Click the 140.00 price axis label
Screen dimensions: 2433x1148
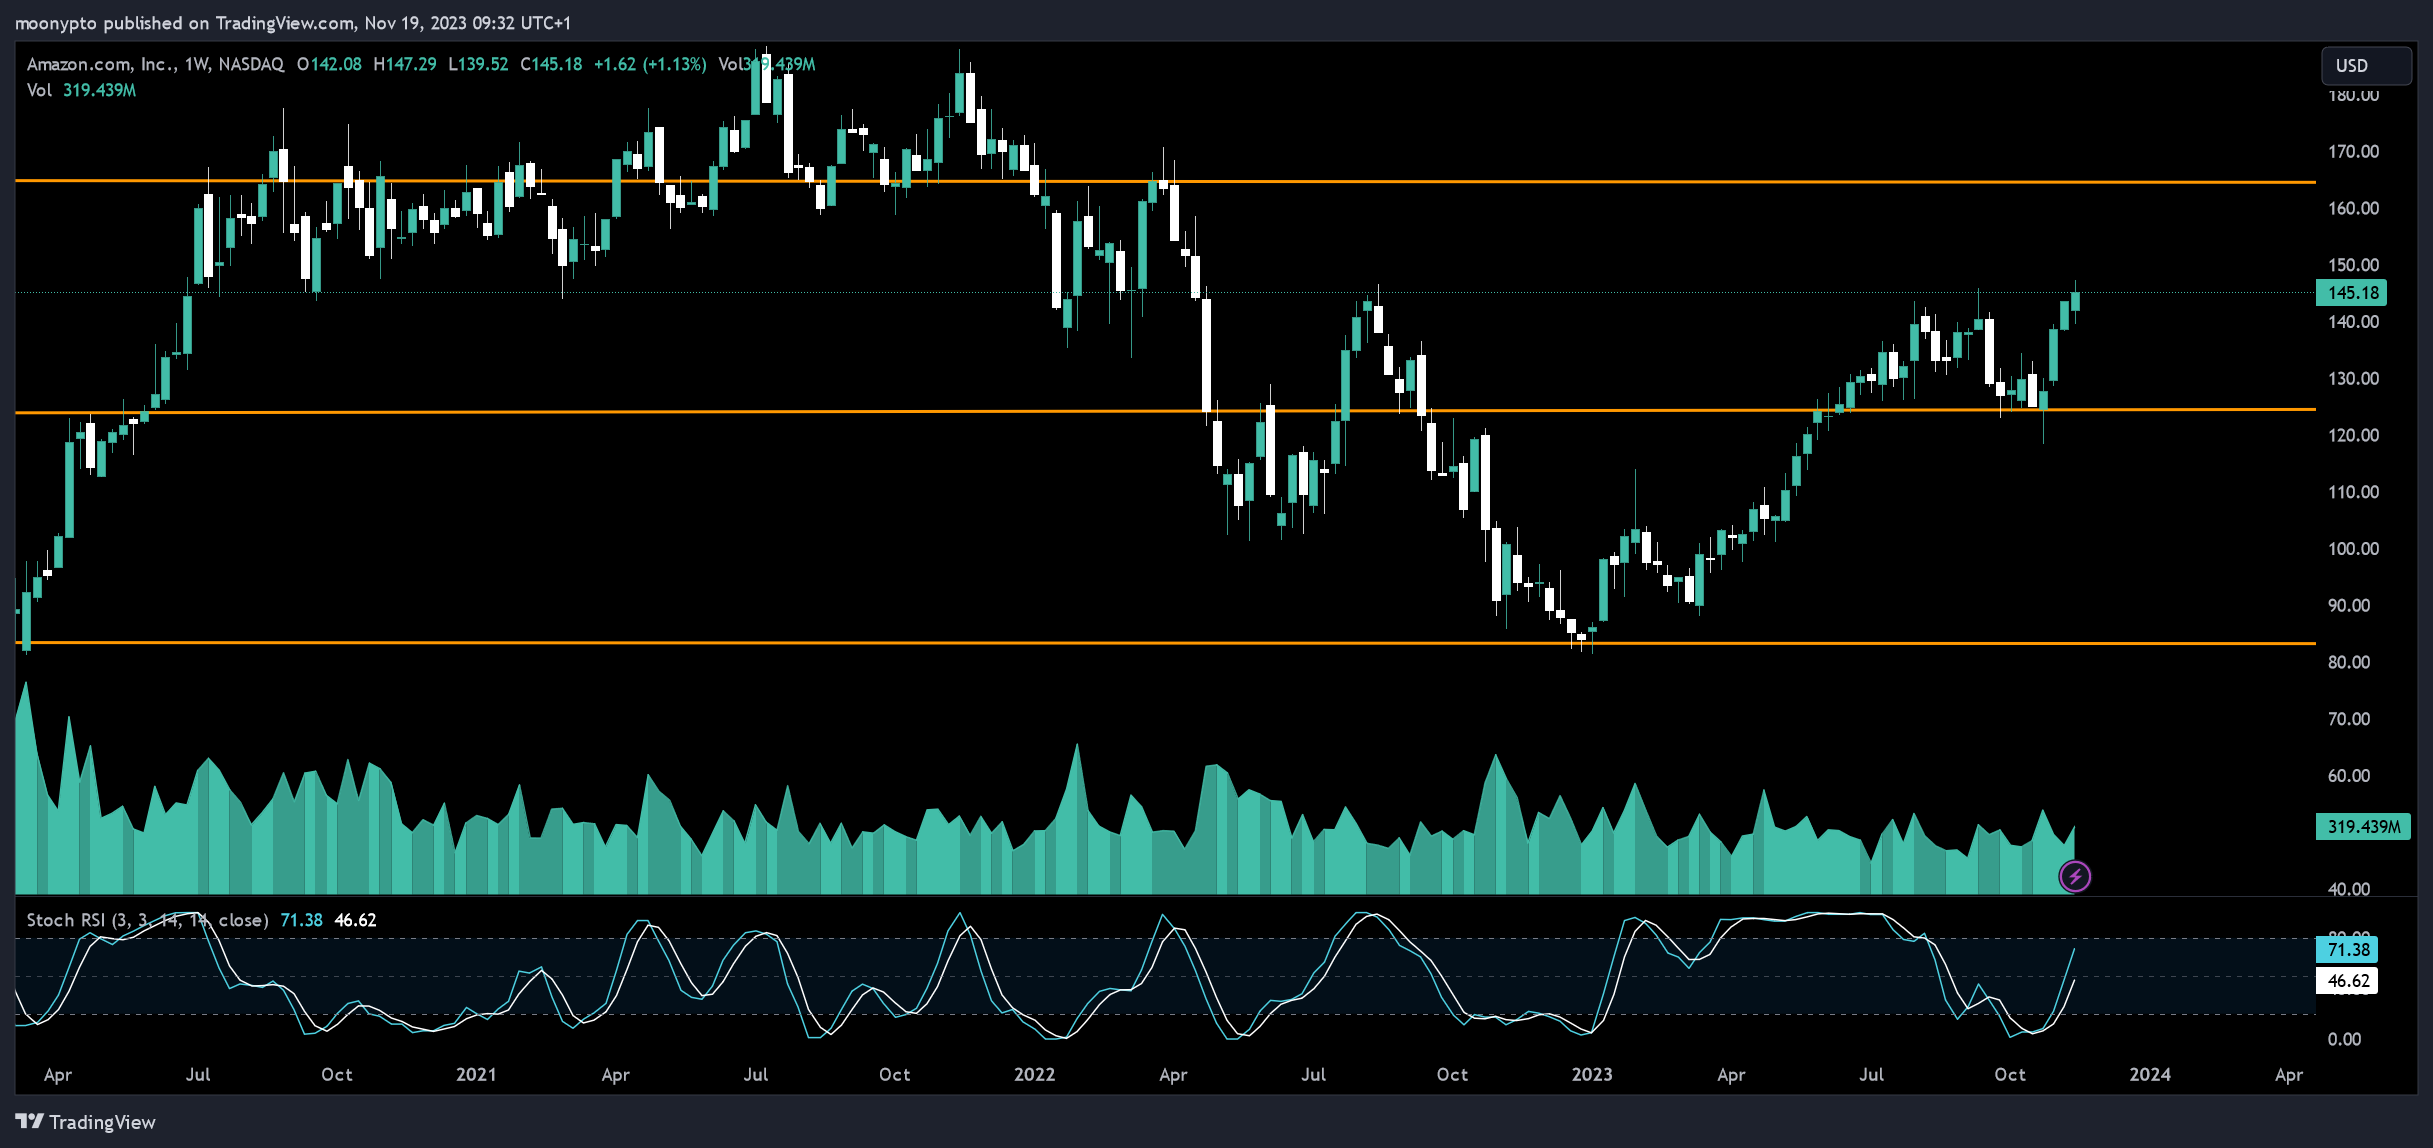pos(2353,322)
